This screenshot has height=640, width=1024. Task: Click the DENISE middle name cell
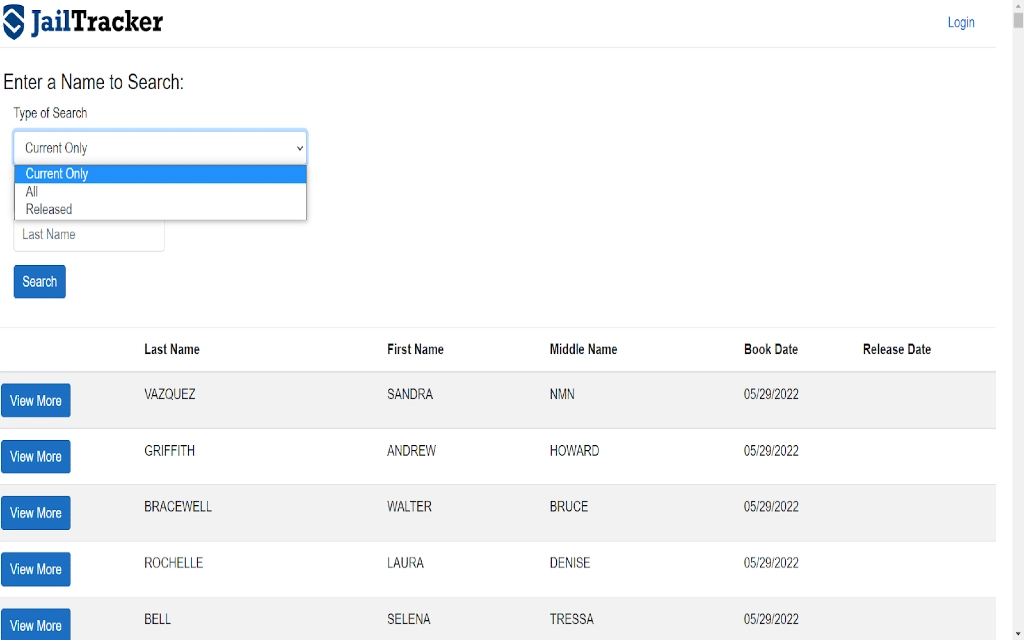coord(570,563)
